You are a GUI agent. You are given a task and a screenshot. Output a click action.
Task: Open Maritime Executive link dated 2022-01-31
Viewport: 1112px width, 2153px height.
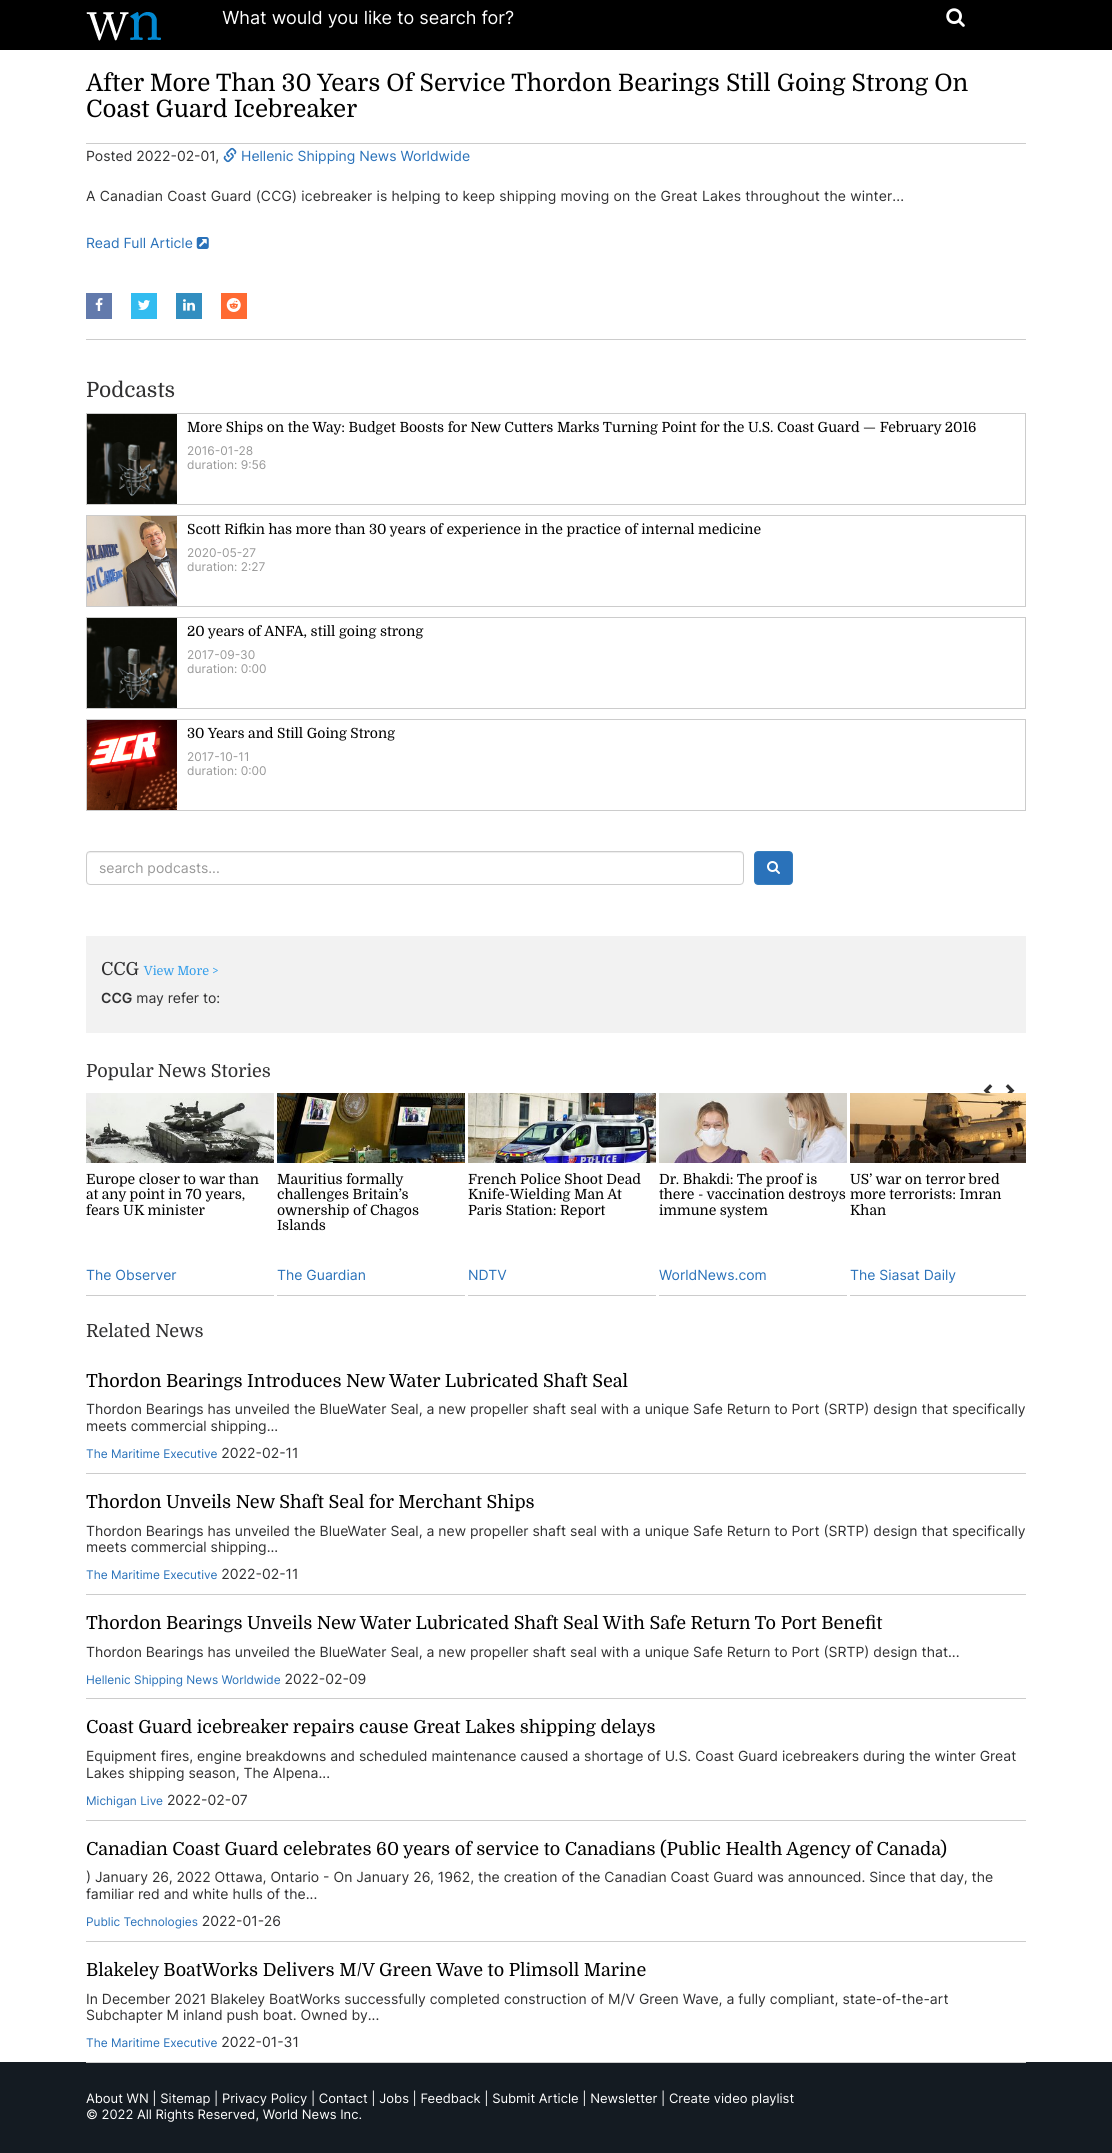pyautogui.click(x=151, y=2043)
